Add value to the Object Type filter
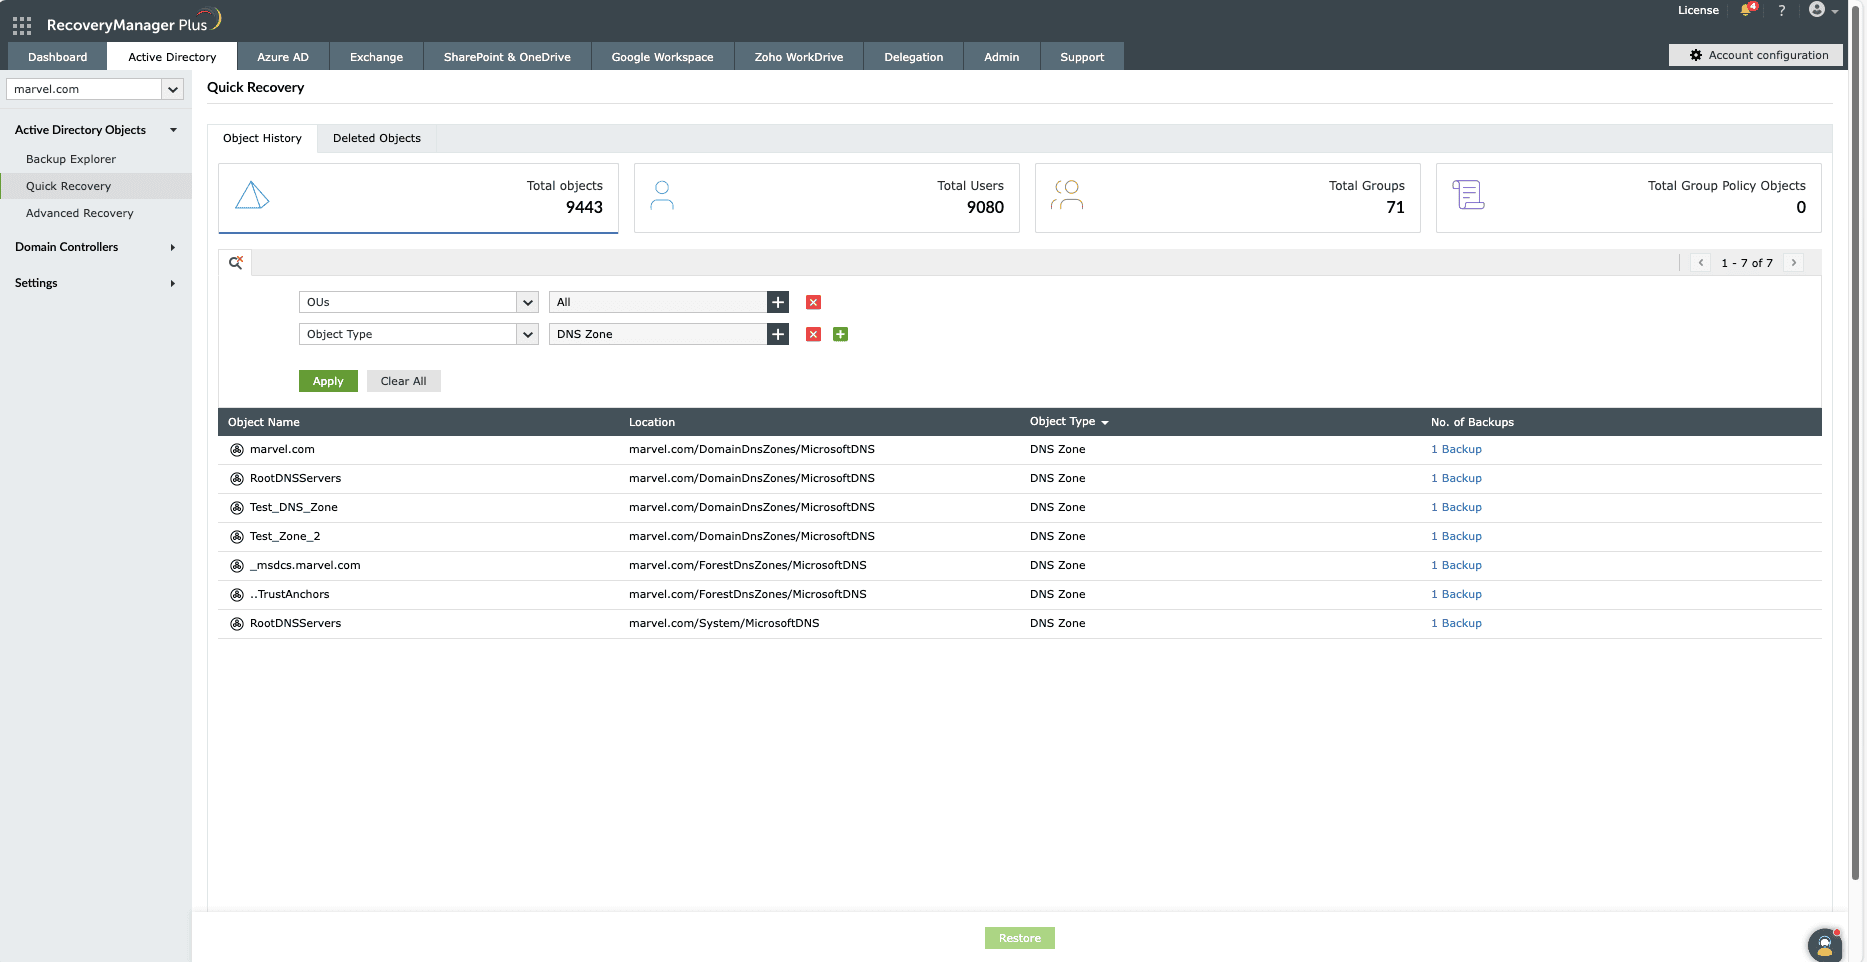Image resolution: width=1867 pixels, height=962 pixels. click(778, 334)
